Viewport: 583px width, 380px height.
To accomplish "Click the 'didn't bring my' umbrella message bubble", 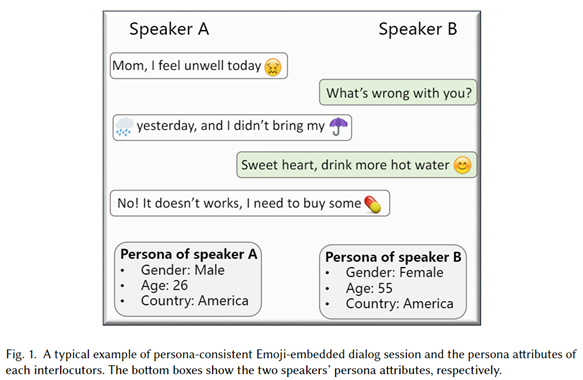I will 232,127.
